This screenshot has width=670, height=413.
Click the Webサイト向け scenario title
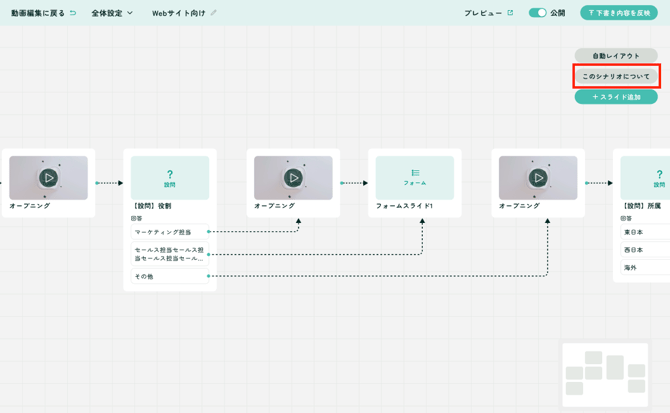coord(178,13)
